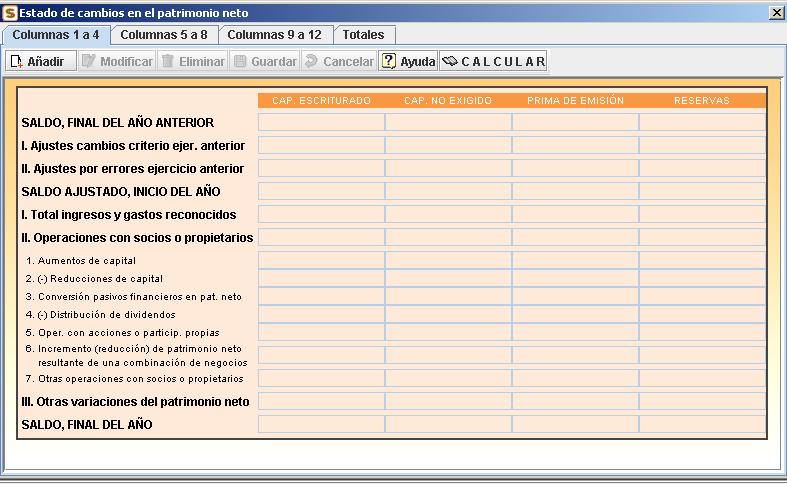Open the Columnas 9 a 12 tab
The image size is (787, 484).
pyautogui.click(x=274, y=35)
